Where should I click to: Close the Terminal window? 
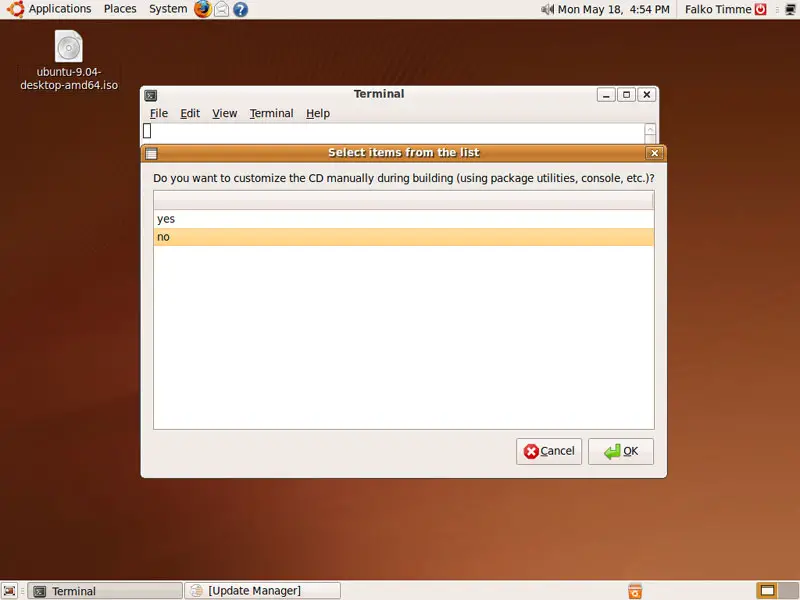(646, 95)
